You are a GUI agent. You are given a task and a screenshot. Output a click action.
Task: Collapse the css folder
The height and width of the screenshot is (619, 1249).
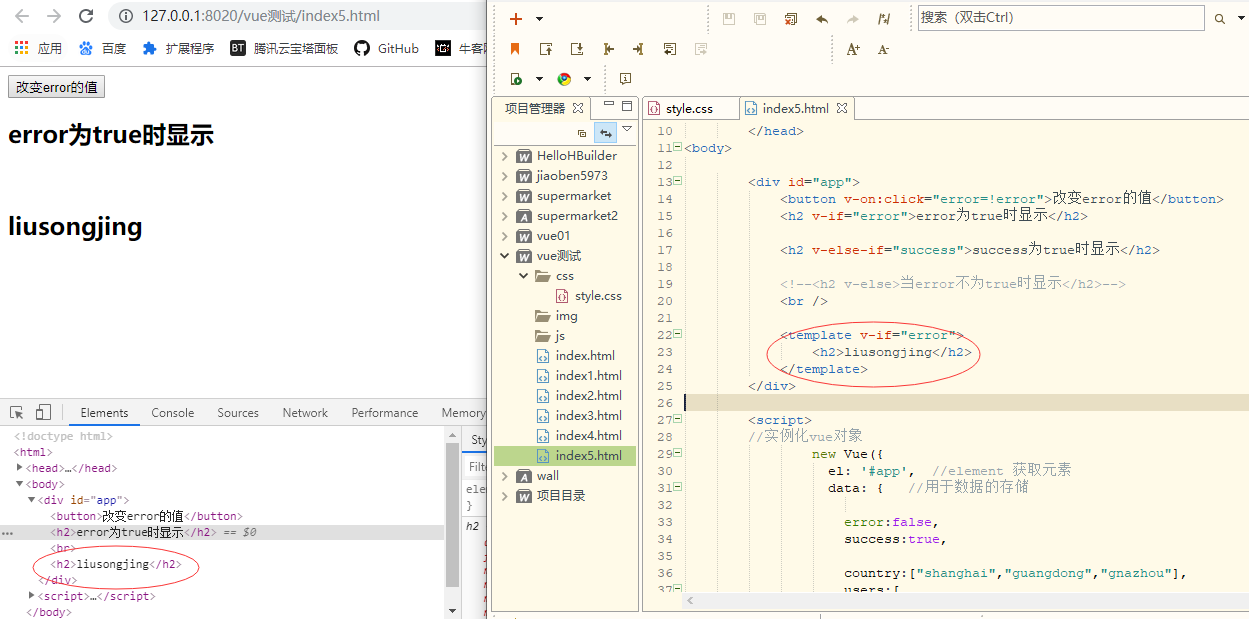(523, 276)
